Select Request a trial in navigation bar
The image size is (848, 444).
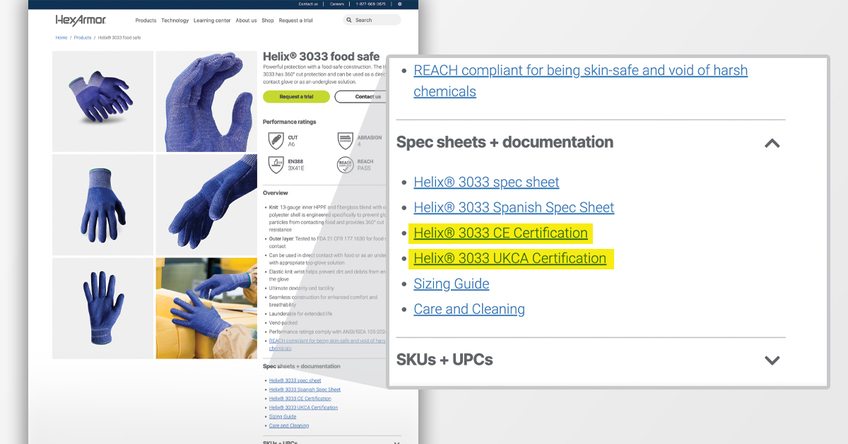(x=296, y=21)
